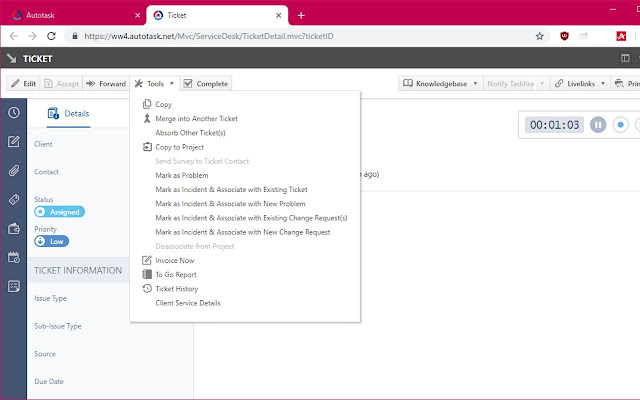The image size is (640, 400).
Task: Click the layout toggle icon in header
Action: (625, 58)
